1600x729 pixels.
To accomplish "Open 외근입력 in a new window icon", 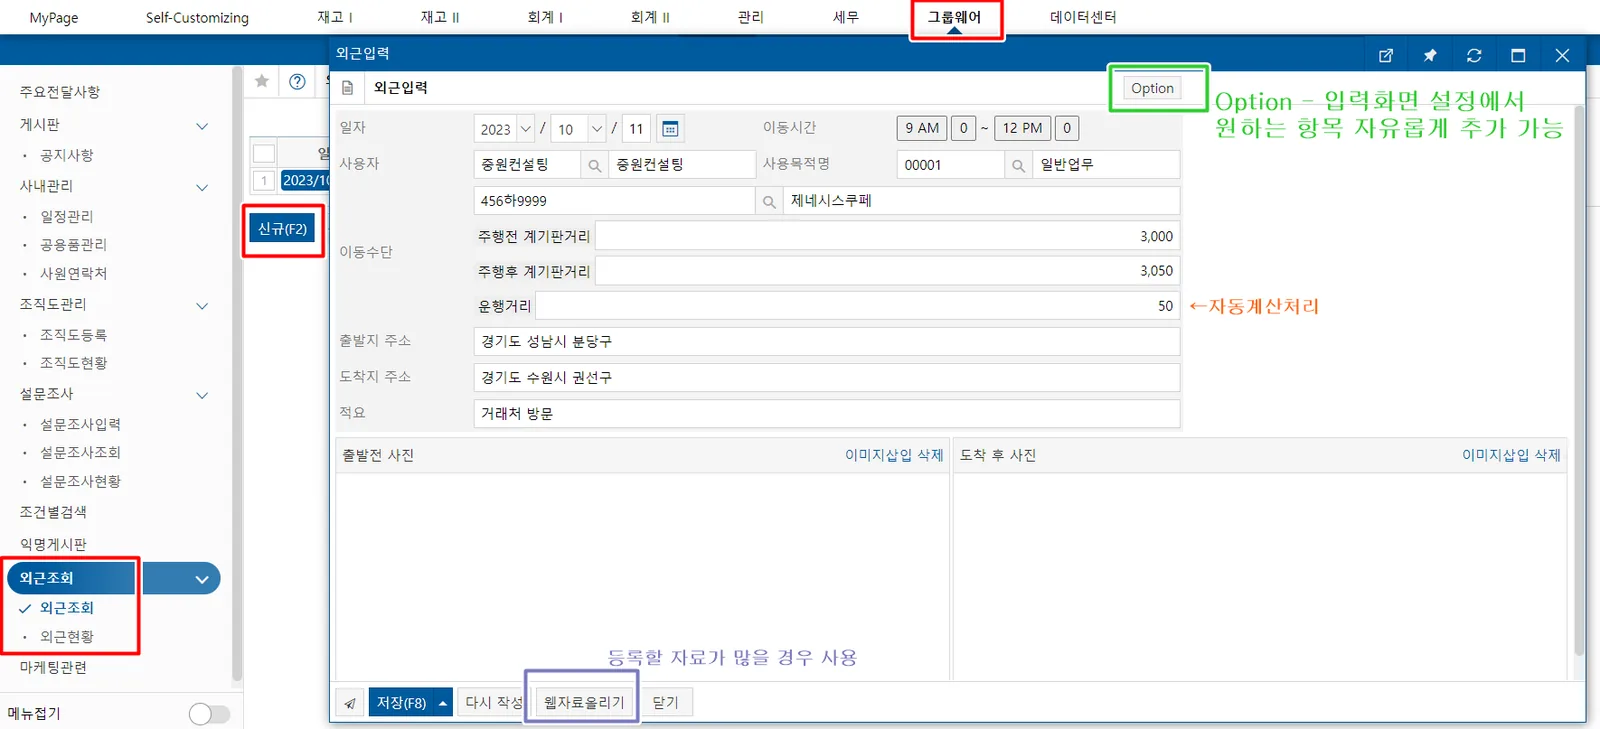I will [1386, 56].
